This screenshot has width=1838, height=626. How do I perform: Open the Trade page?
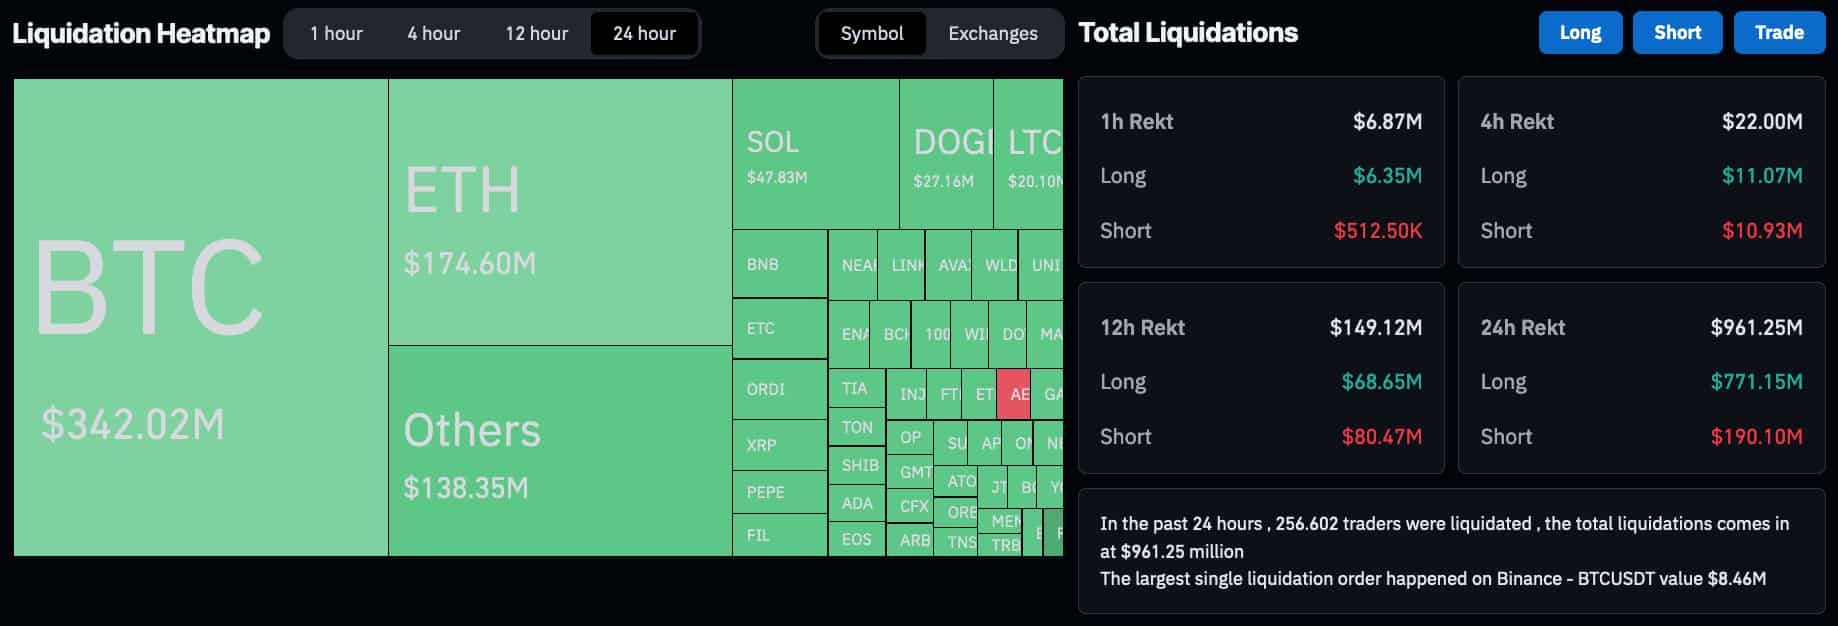tap(1779, 32)
